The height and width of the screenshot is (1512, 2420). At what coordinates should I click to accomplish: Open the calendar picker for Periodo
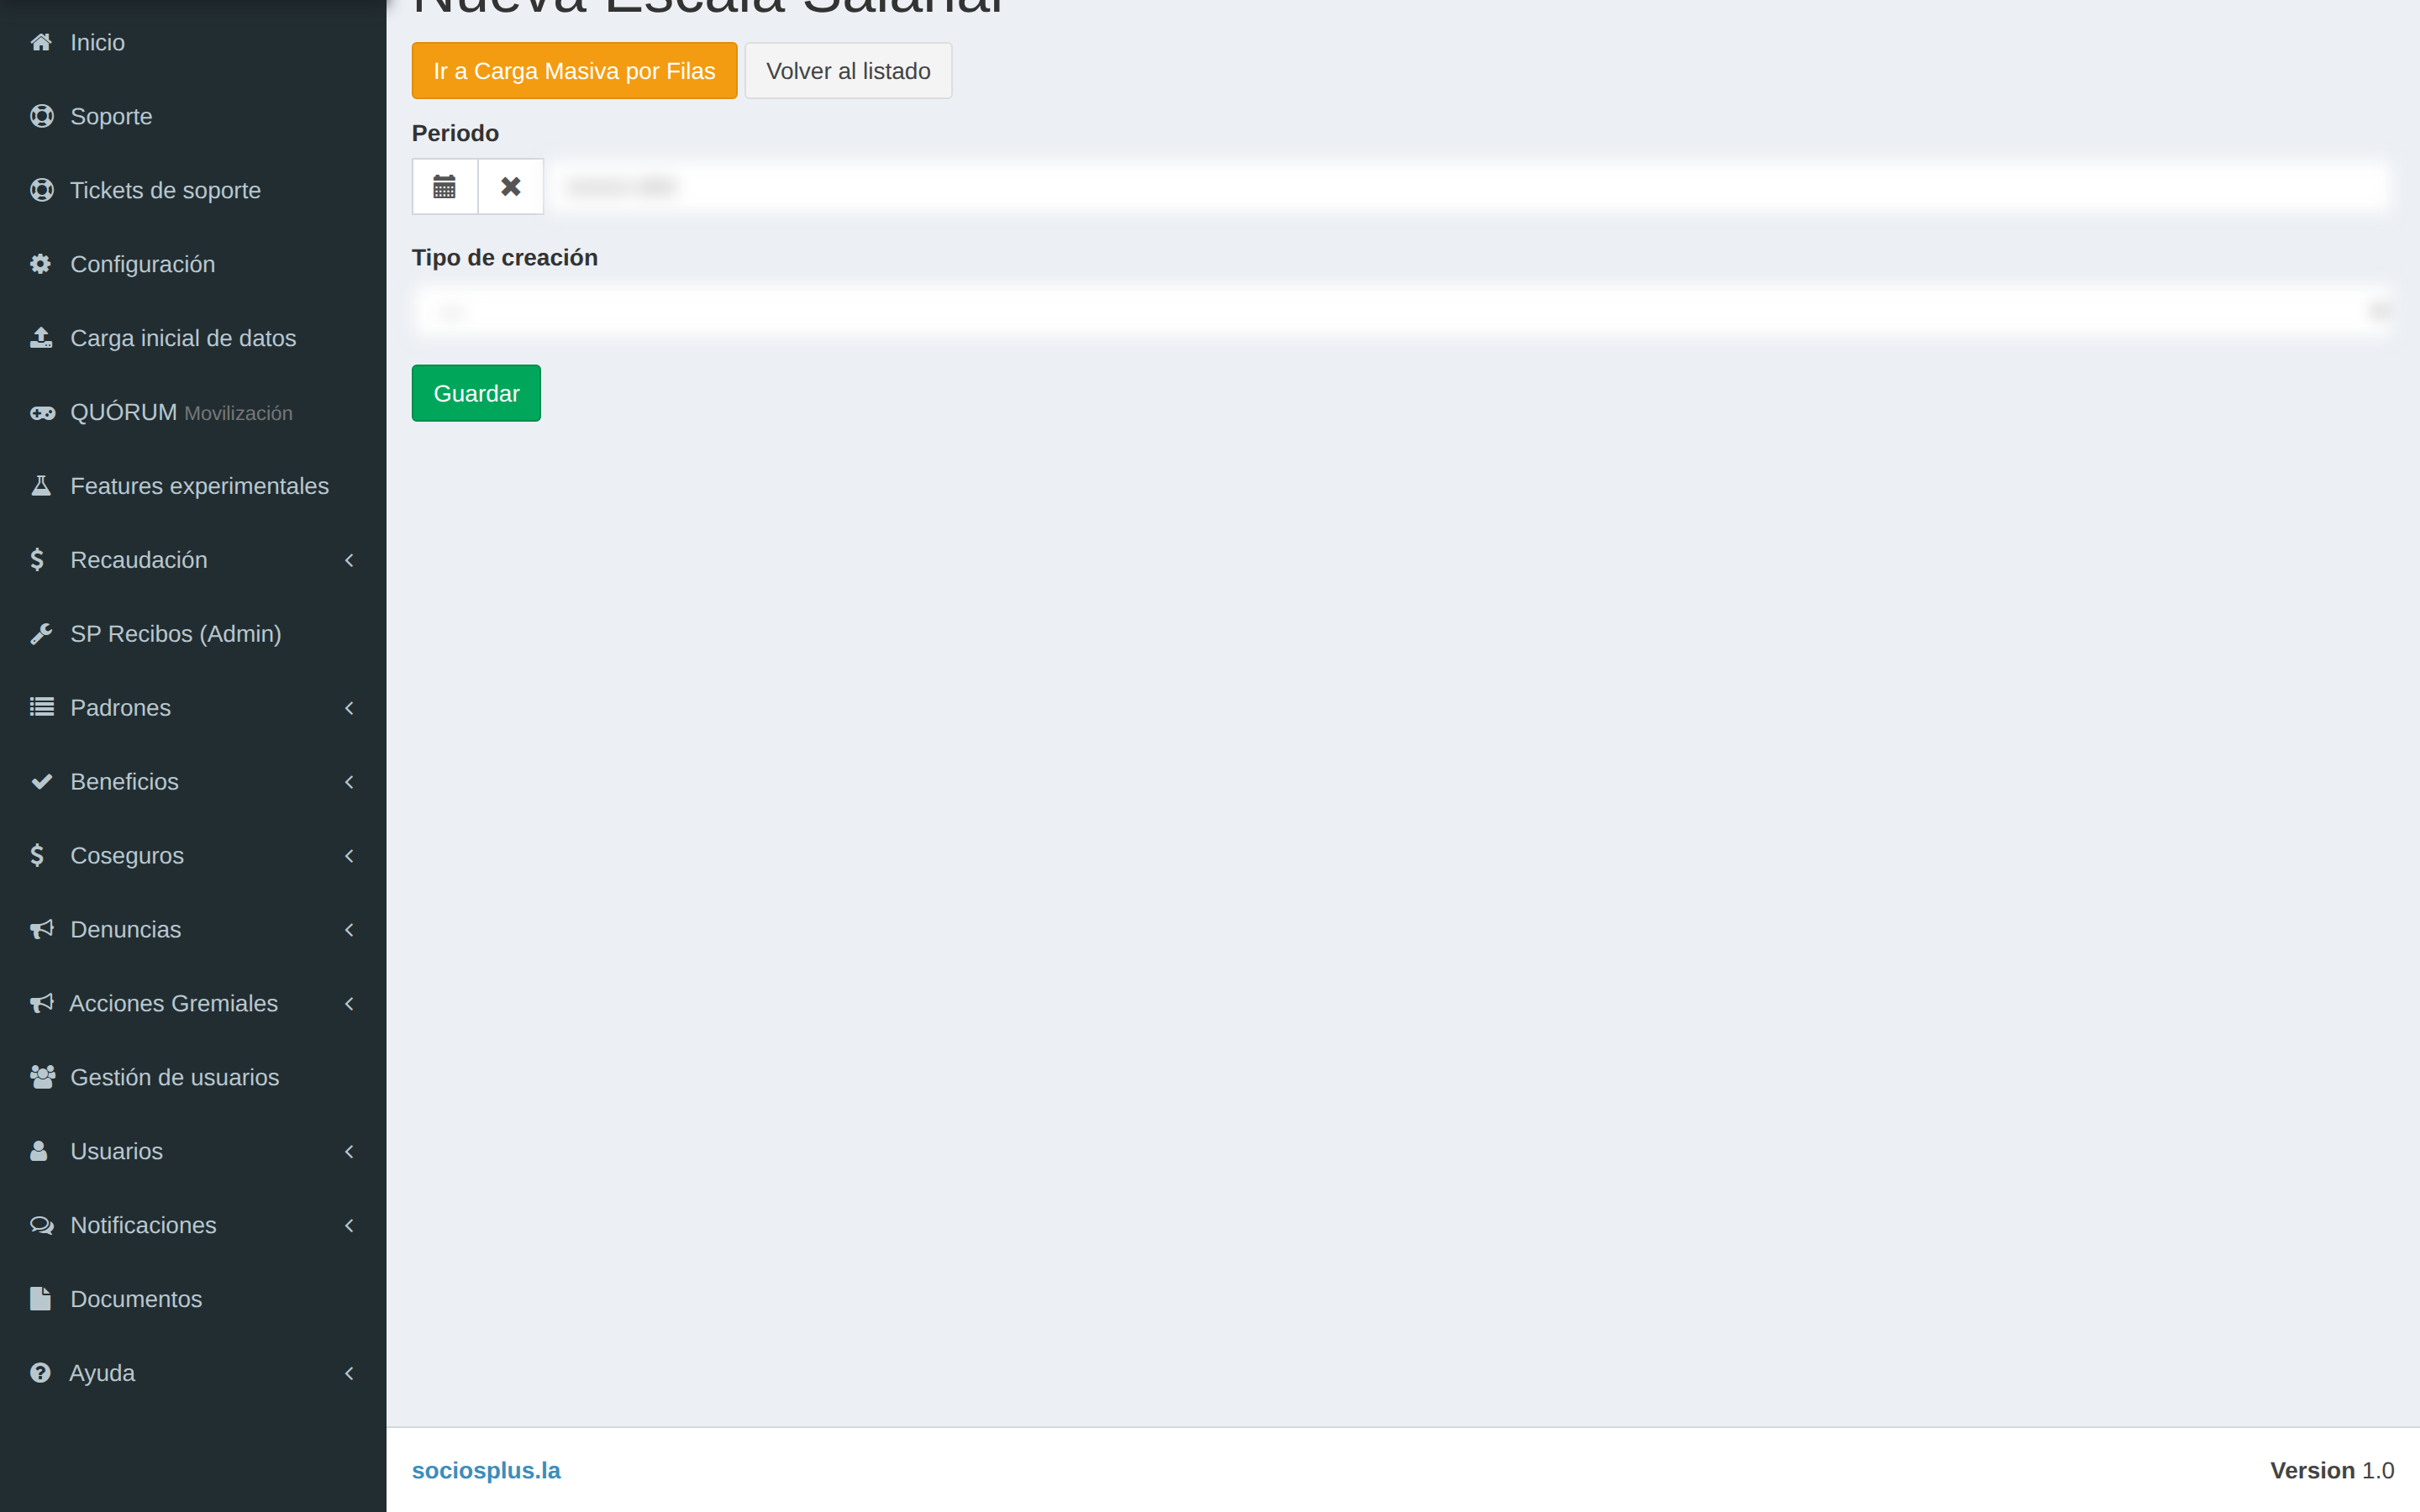pos(445,187)
